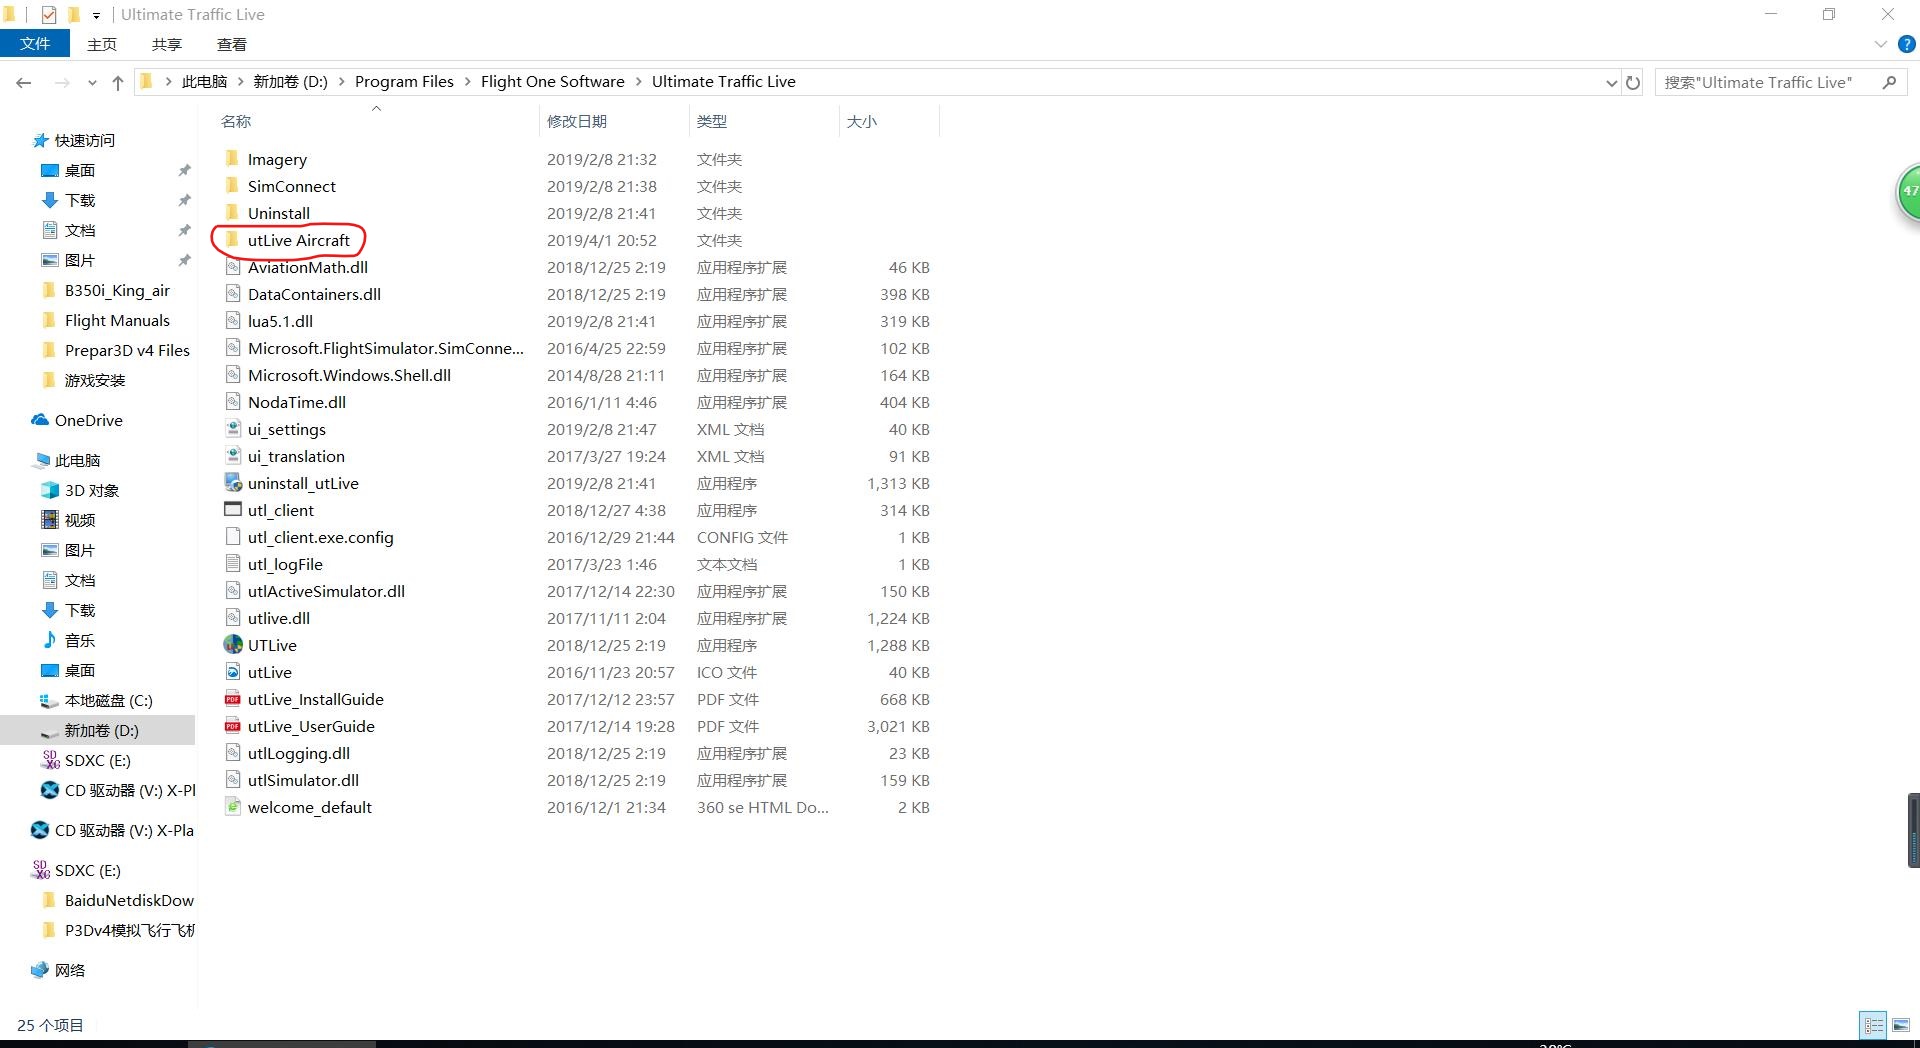
Task: Click the Back navigation arrow
Action: (x=24, y=83)
